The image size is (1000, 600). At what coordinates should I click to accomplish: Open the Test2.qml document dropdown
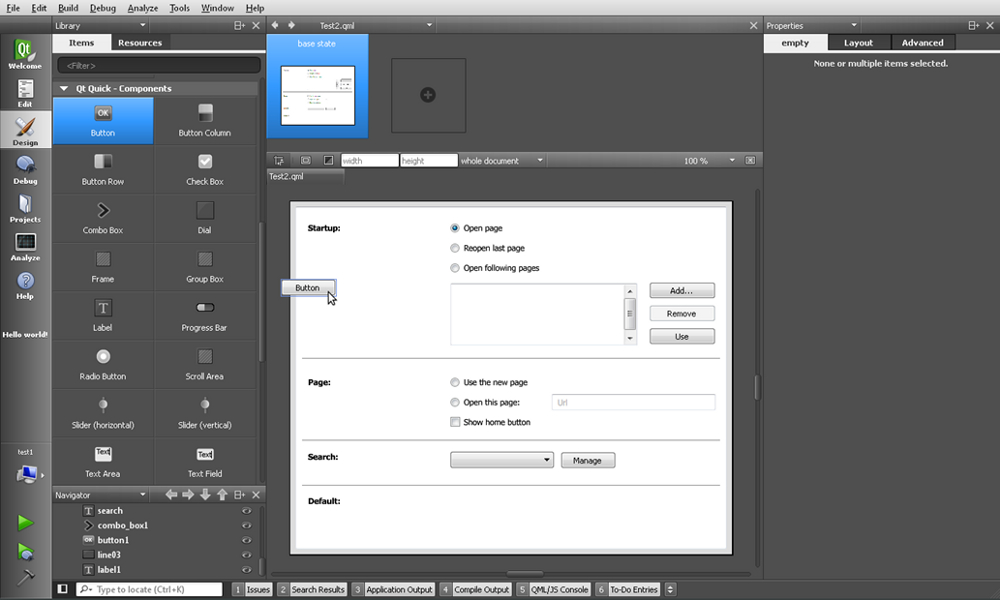click(429, 26)
